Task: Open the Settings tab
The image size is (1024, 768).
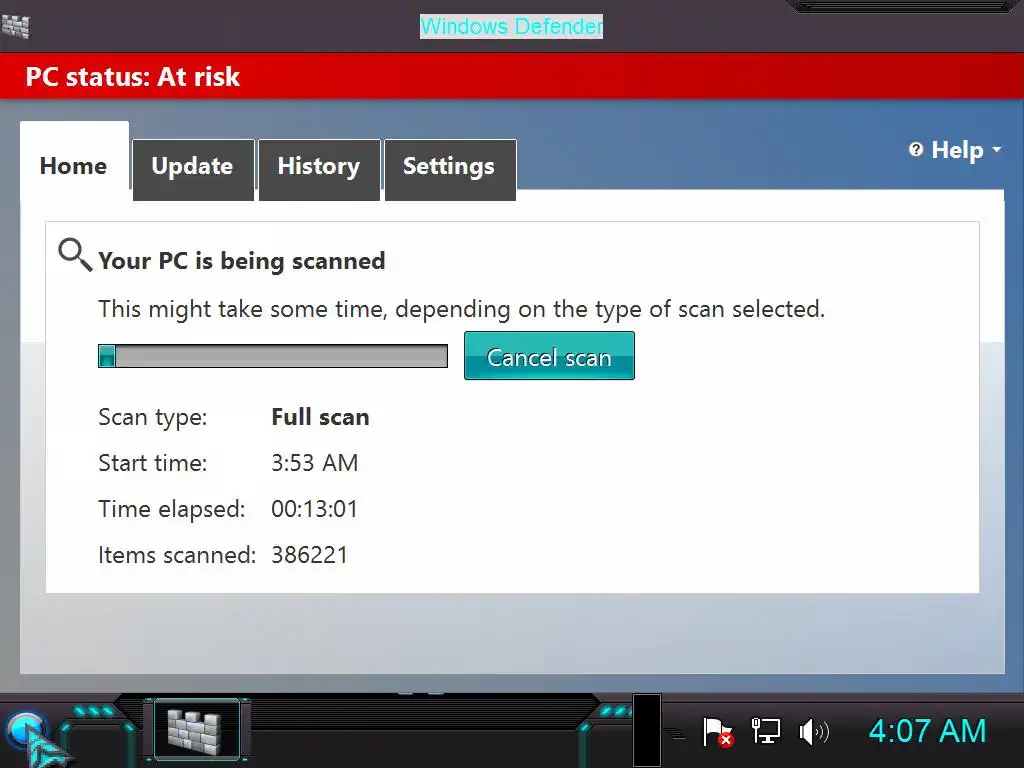Action: pyautogui.click(x=450, y=169)
